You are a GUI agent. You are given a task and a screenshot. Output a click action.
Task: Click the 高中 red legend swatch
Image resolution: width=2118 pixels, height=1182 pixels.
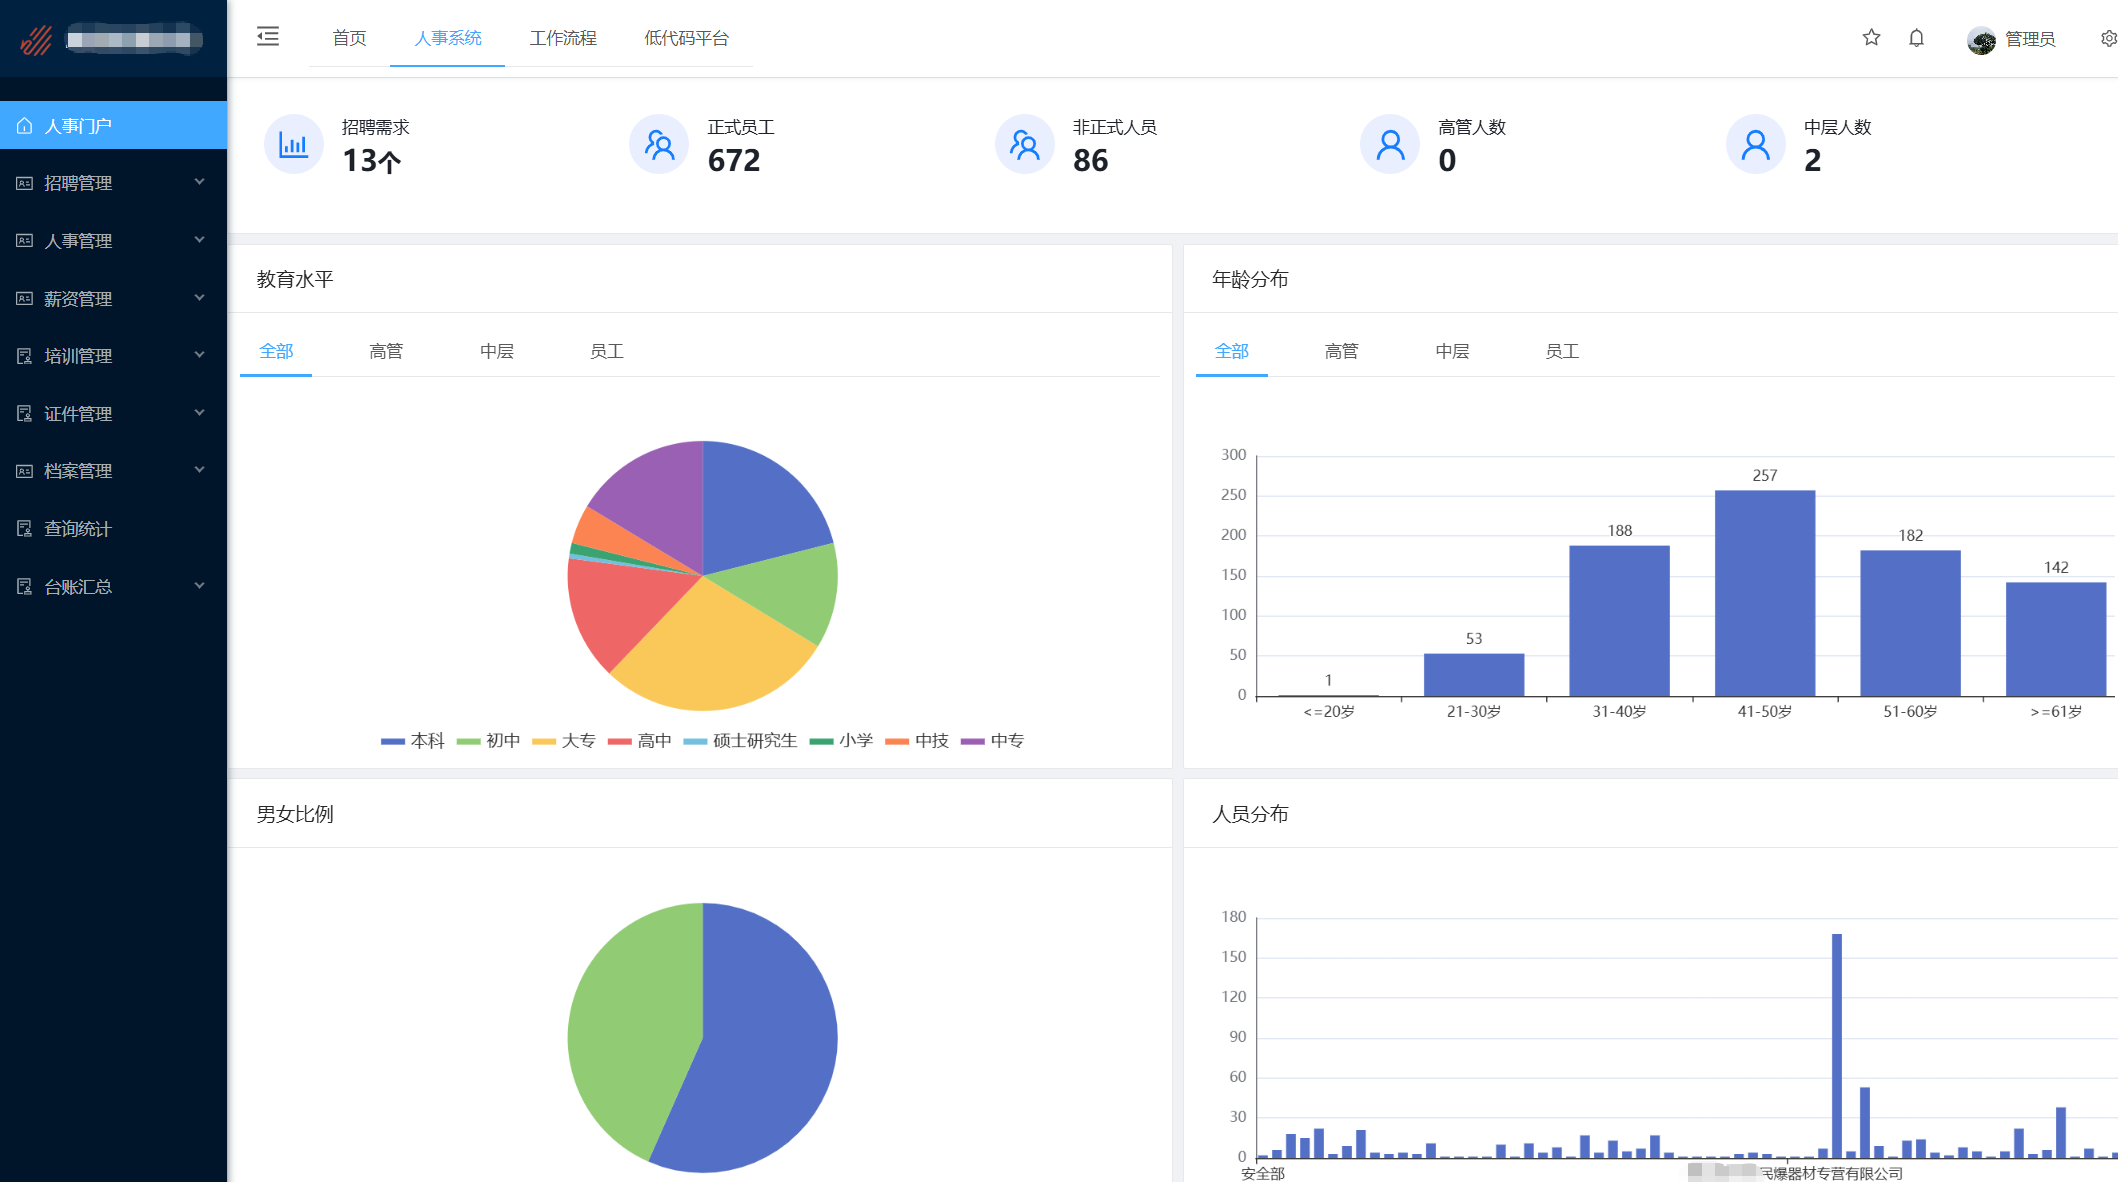(x=620, y=741)
